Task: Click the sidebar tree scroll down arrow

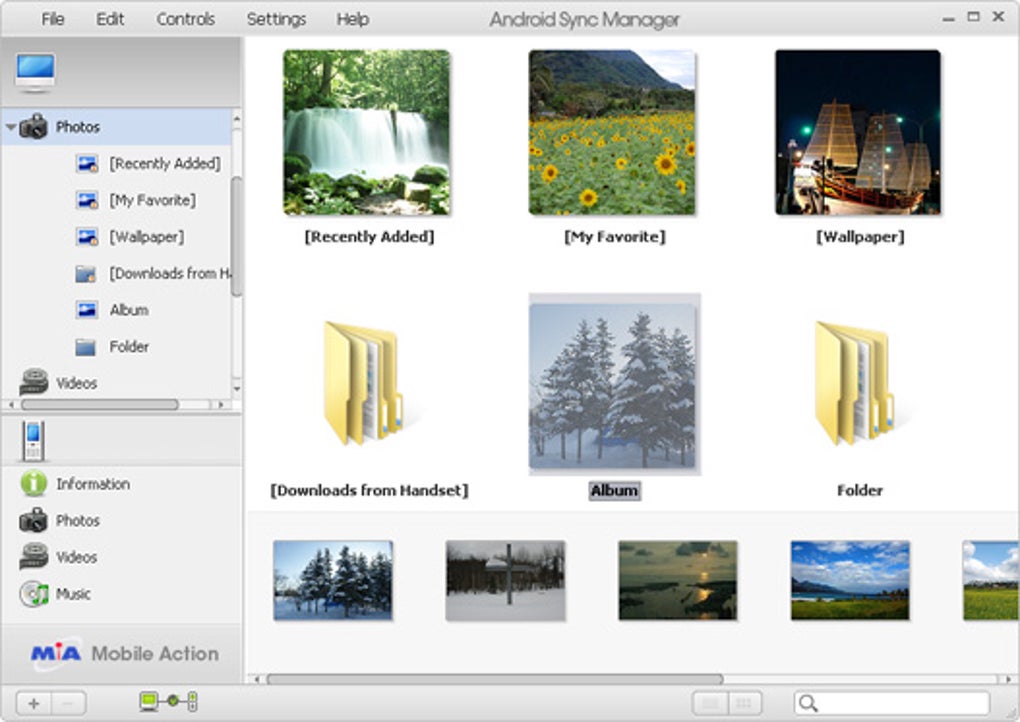Action: pyautogui.click(x=237, y=389)
